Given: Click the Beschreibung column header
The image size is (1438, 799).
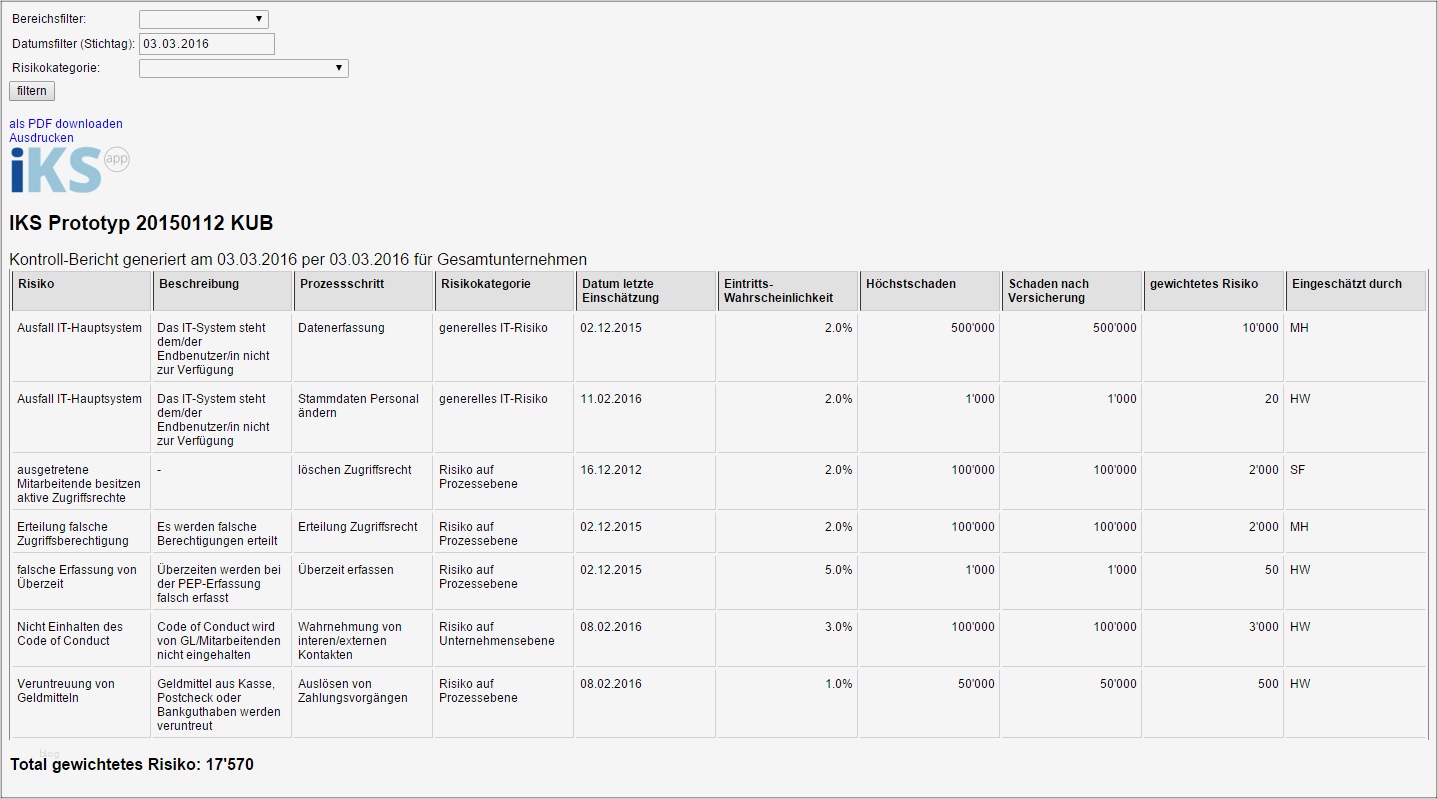Looking at the screenshot, I should [198, 284].
